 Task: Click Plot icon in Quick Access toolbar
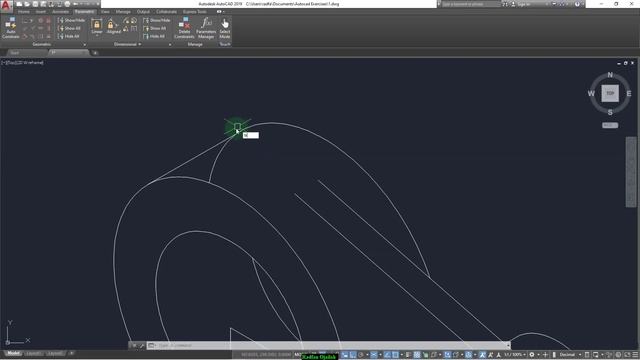[x=67, y=4]
